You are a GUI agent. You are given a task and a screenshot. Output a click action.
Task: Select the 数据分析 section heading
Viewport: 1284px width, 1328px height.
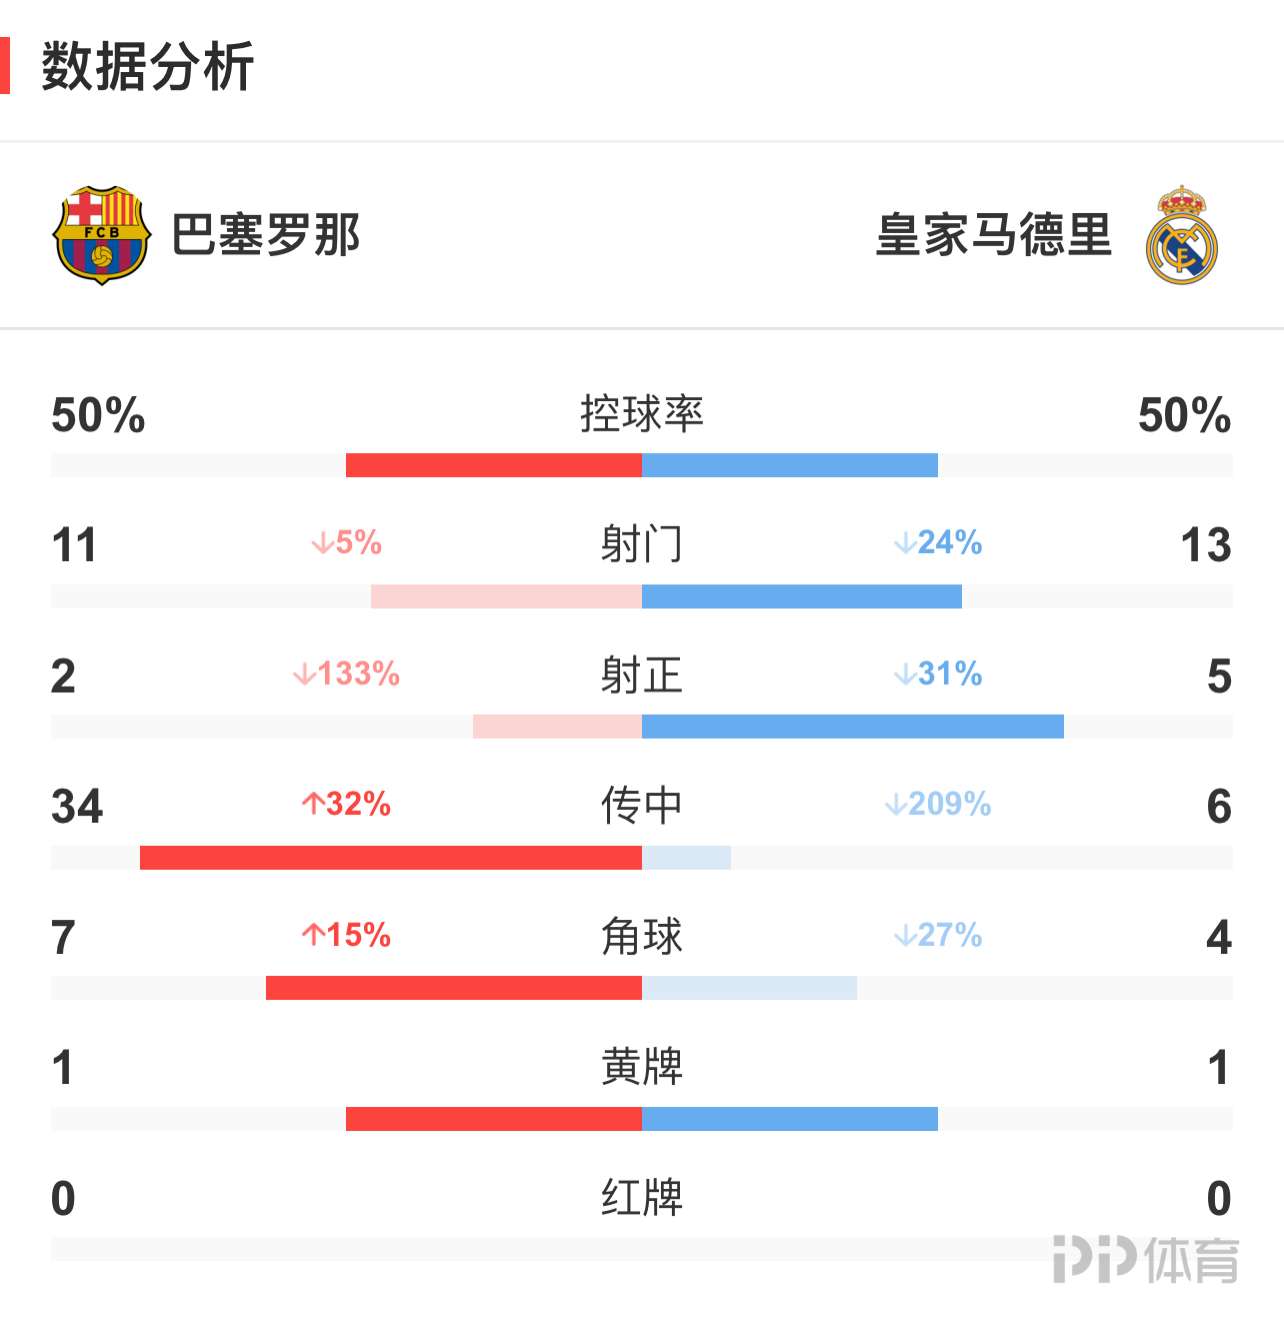147,67
